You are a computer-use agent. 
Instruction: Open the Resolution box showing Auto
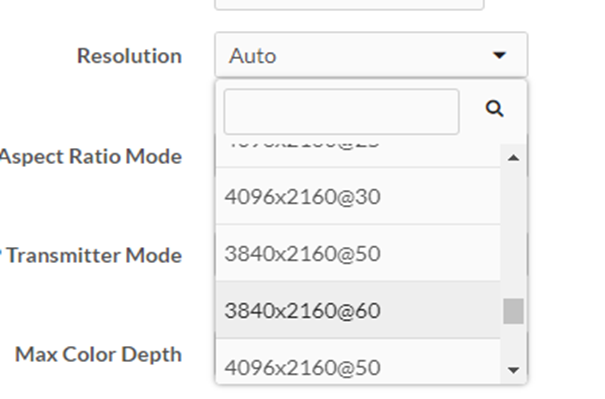tap(371, 55)
